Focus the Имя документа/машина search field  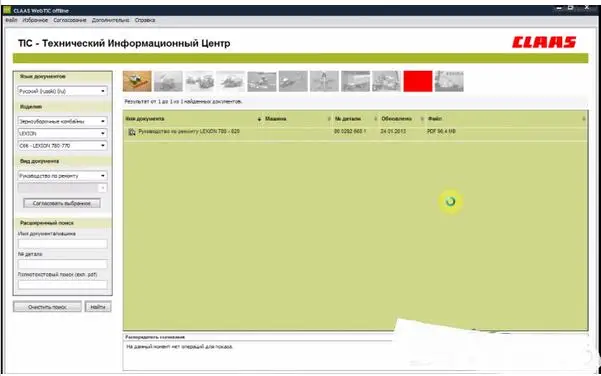point(62,244)
